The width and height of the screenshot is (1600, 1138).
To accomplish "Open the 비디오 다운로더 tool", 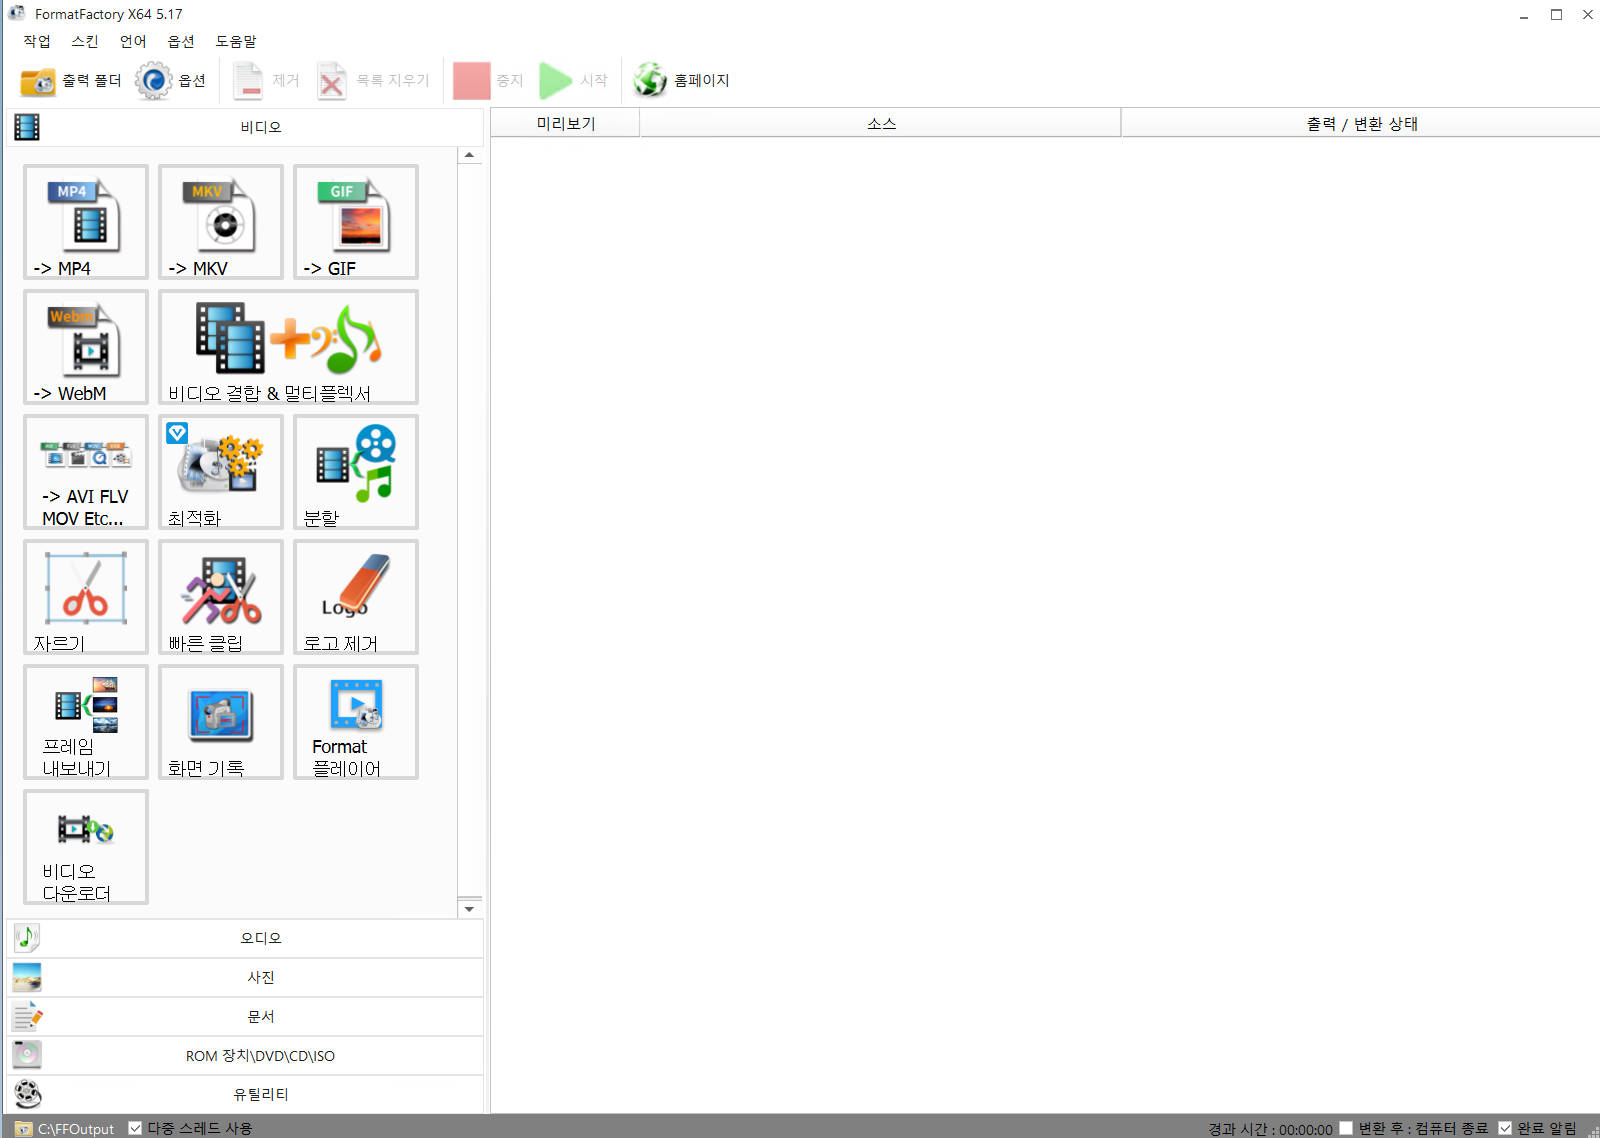I will (x=86, y=847).
